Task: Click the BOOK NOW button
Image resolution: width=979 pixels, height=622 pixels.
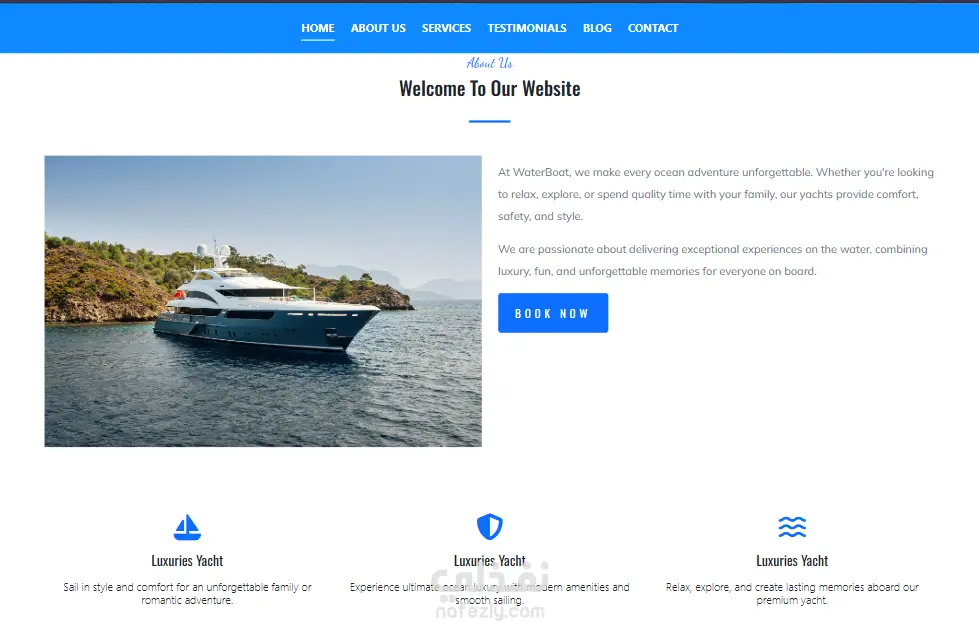Action: tap(553, 313)
